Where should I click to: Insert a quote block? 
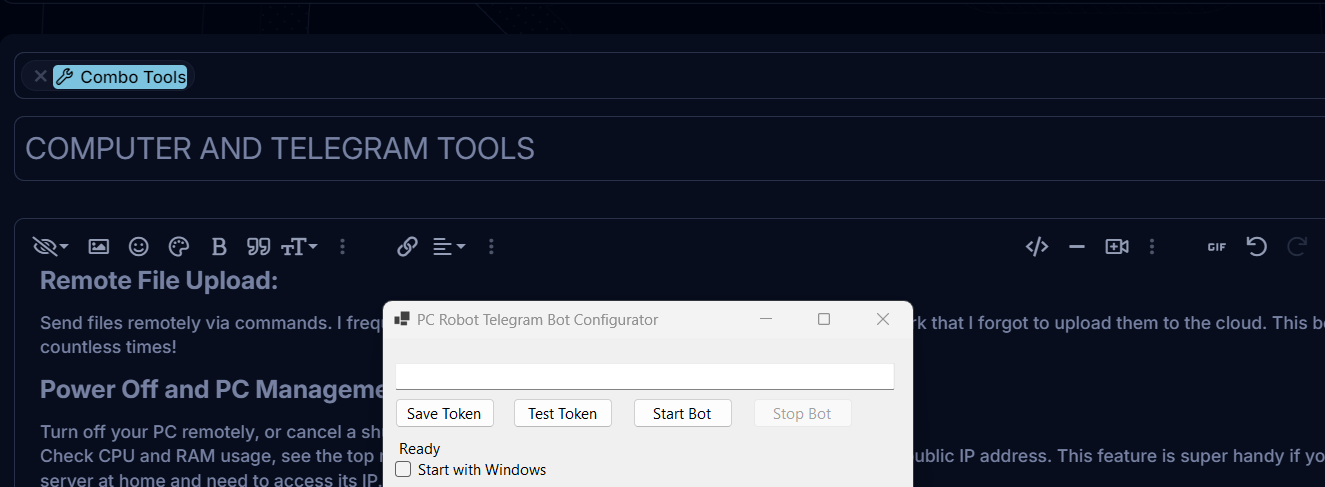click(x=259, y=246)
